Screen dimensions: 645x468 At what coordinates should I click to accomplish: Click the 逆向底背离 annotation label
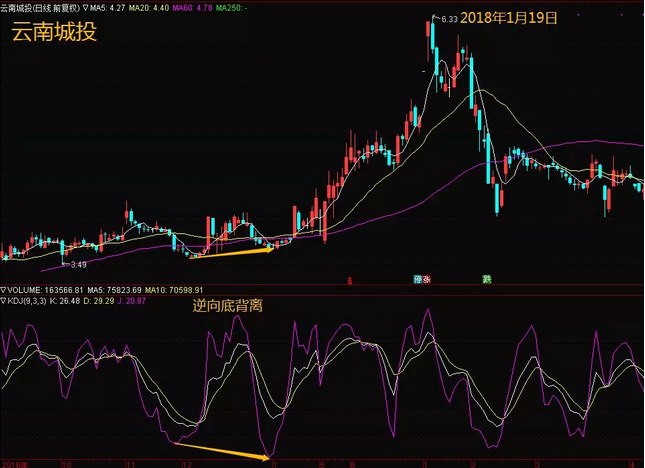pos(228,306)
